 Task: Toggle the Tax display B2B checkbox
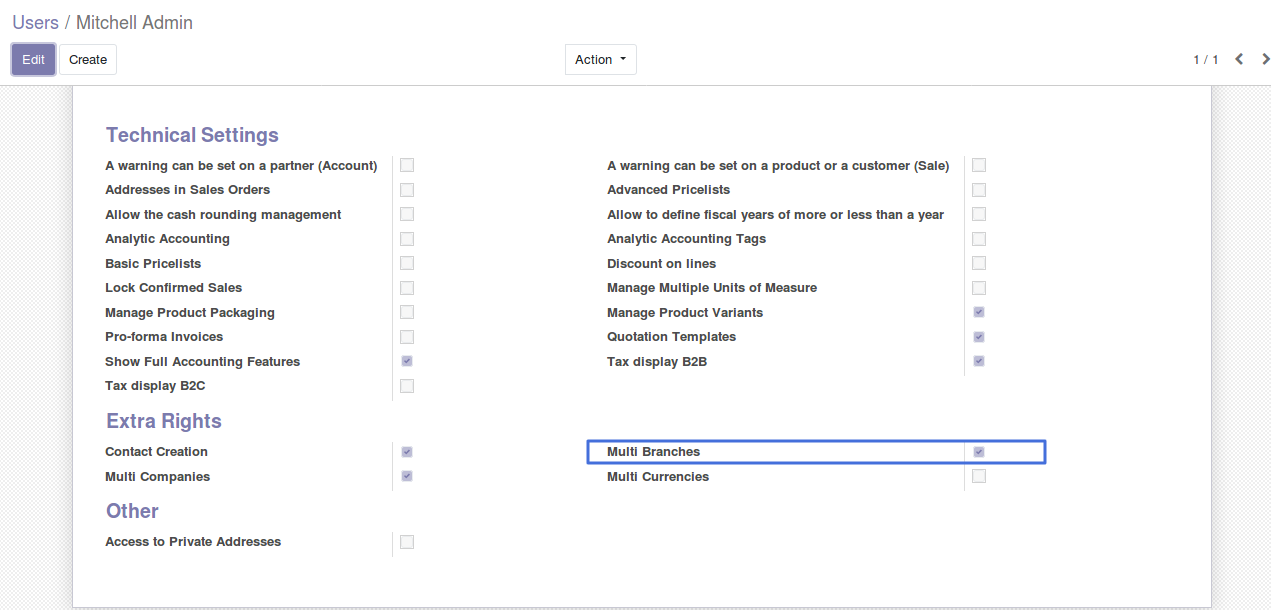tap(979, 361)
